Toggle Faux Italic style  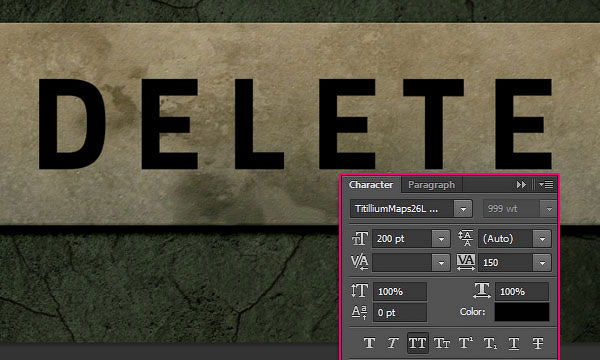(x=393, y=343)
